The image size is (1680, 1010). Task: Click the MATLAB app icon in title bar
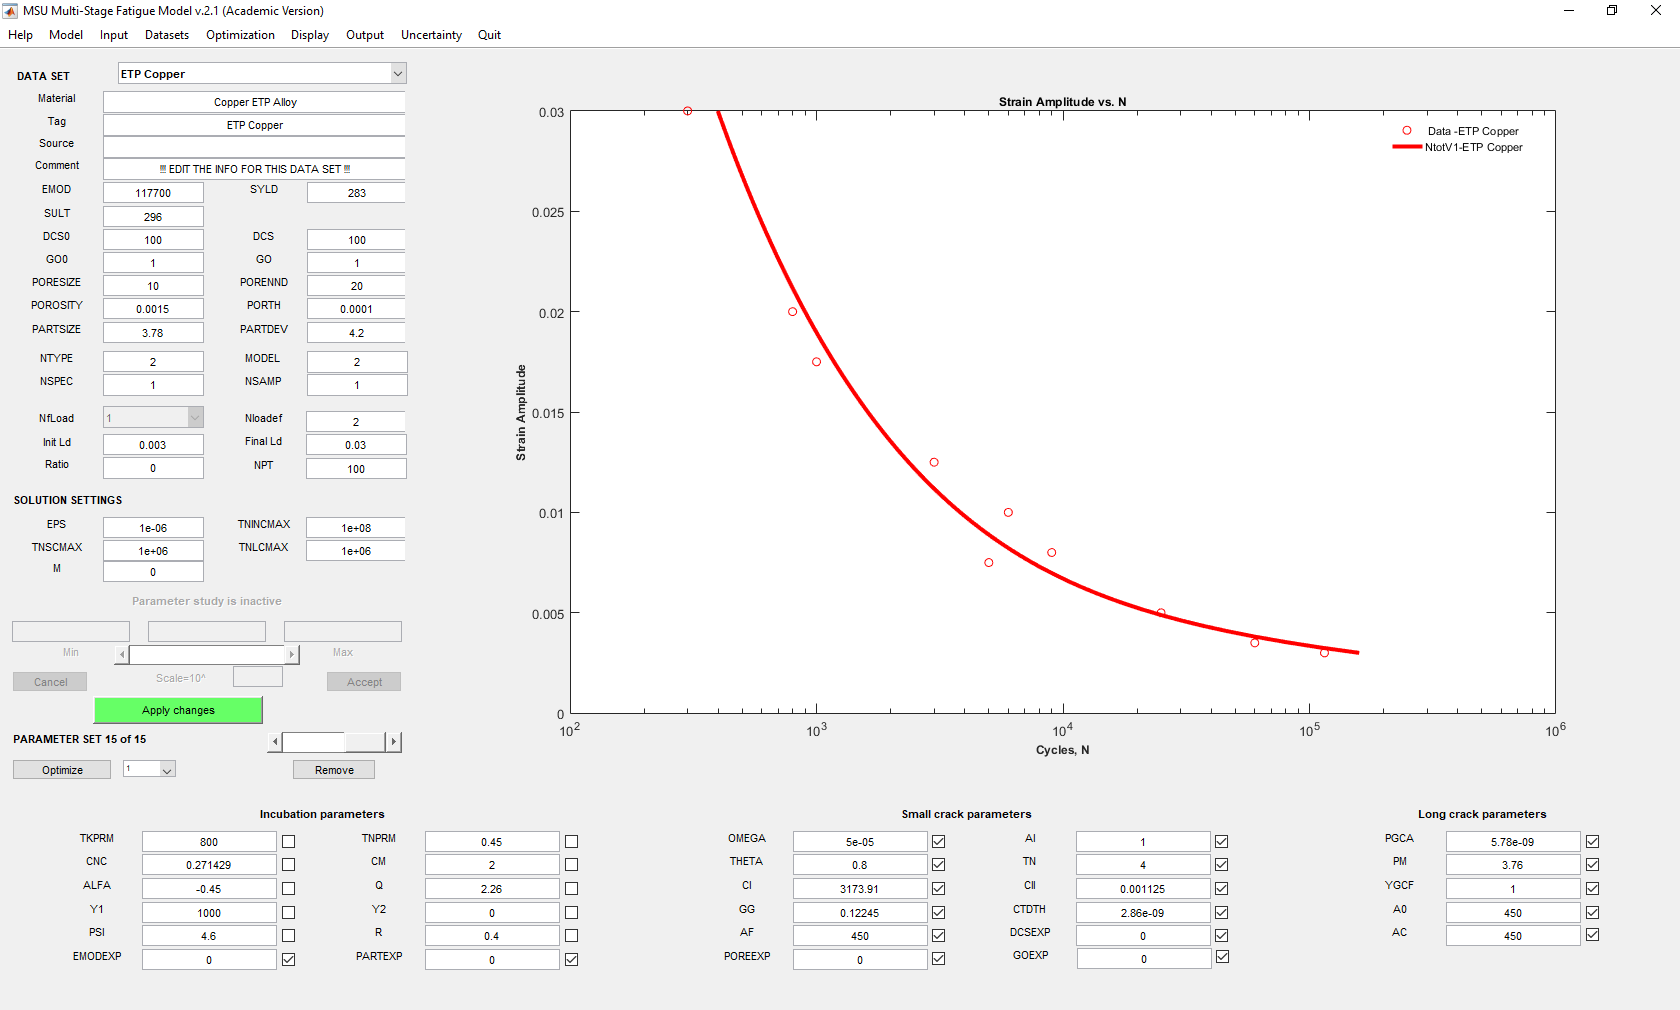pyautogui.click(x=11, y=11)
